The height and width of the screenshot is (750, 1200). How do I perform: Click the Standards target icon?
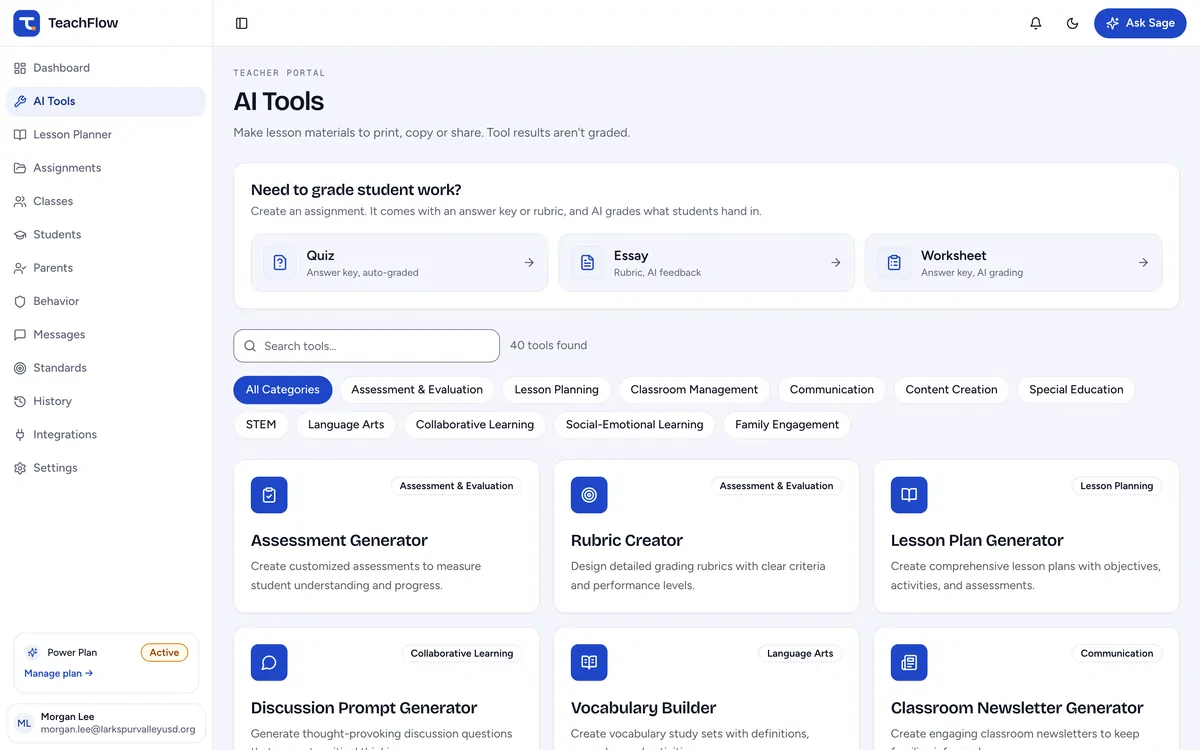tap(20, 368)
